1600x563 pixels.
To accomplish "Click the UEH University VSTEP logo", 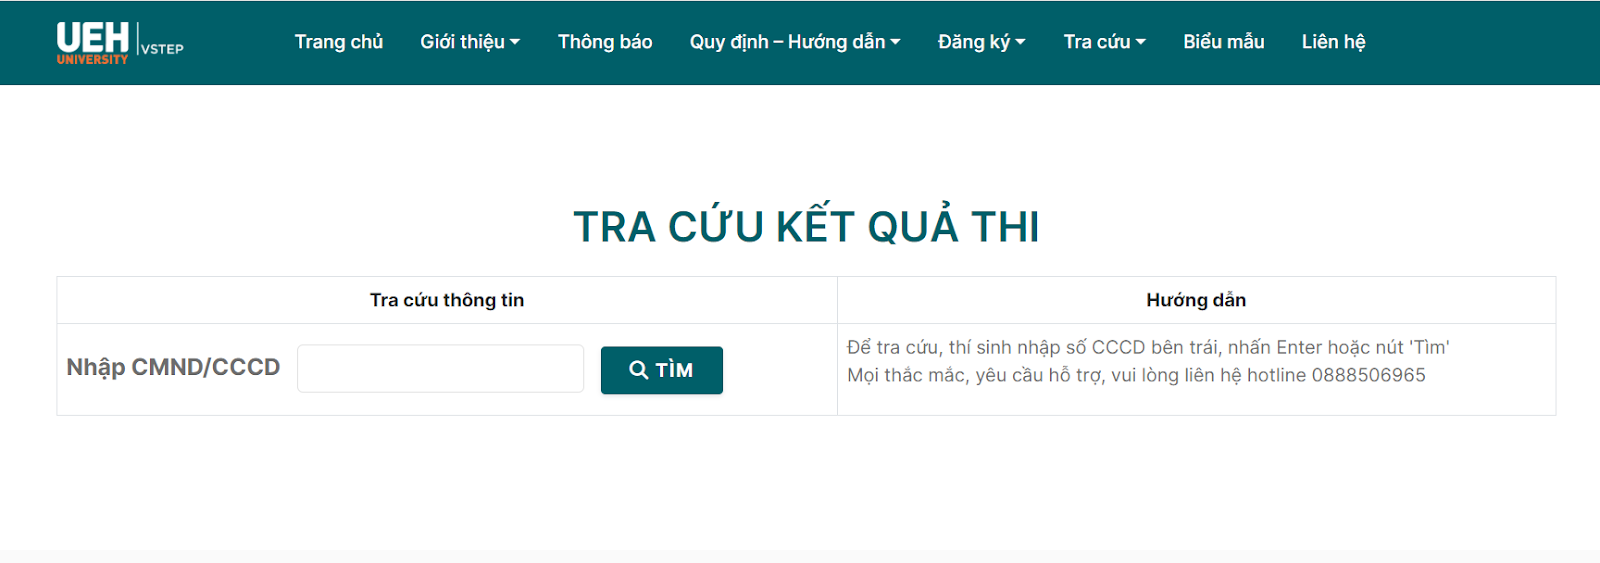I will [120, 43].
